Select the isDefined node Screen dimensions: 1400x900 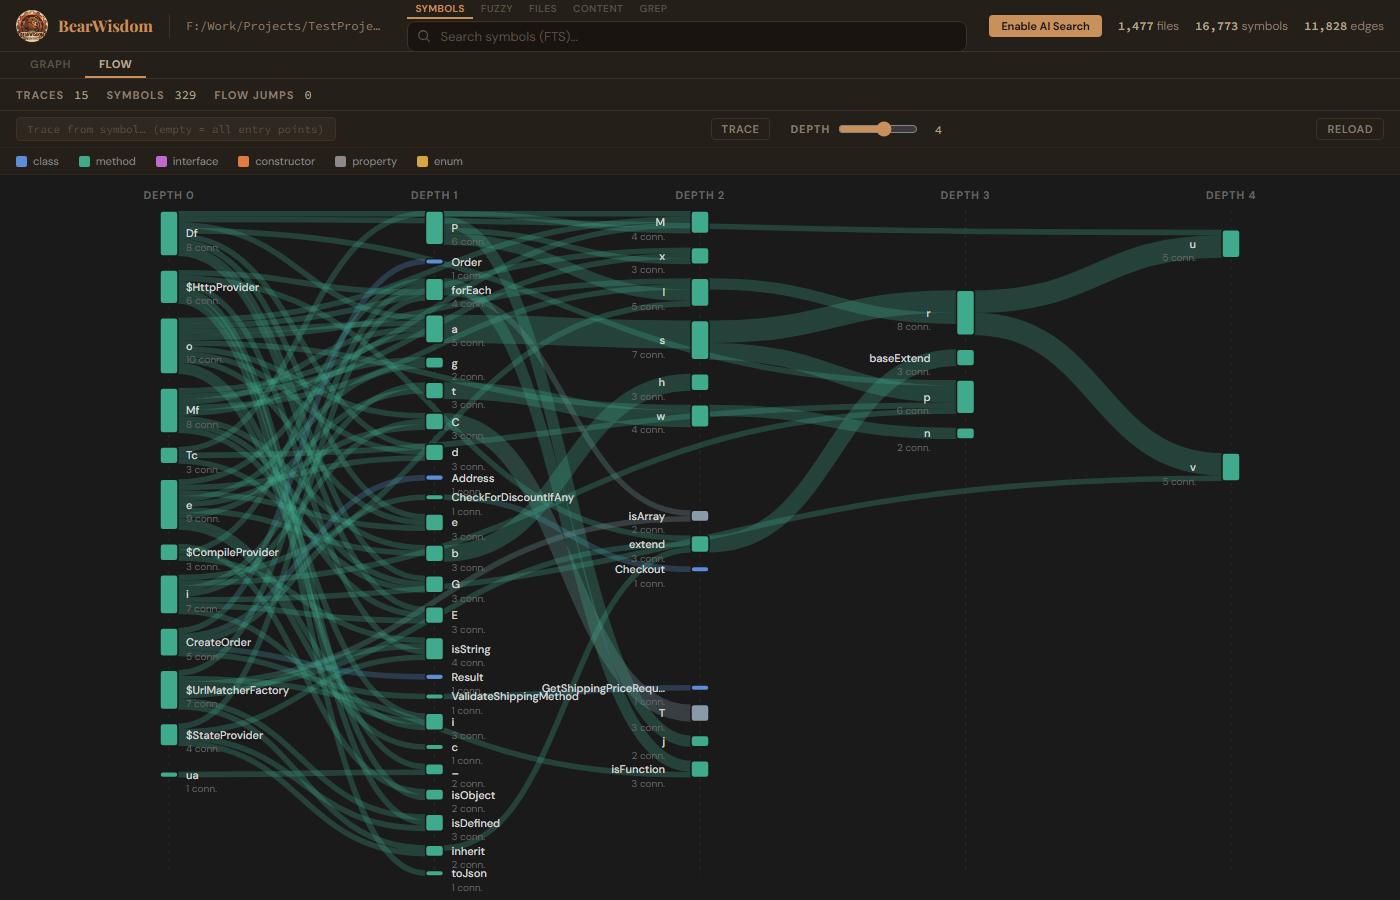[434, 823]
